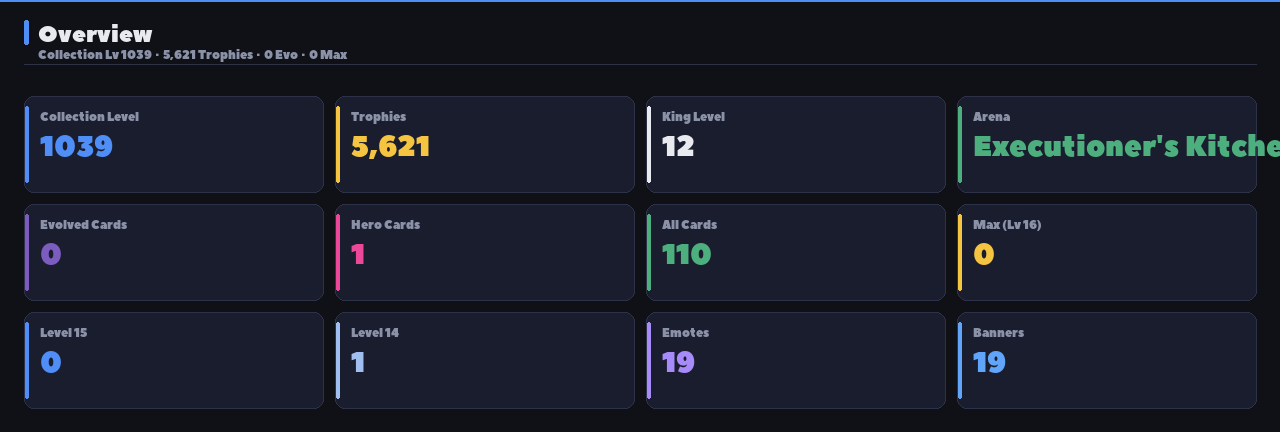Select the Evolved Cards stat card
This screenshot has height=432, width=1280.
tap(174, 252)
